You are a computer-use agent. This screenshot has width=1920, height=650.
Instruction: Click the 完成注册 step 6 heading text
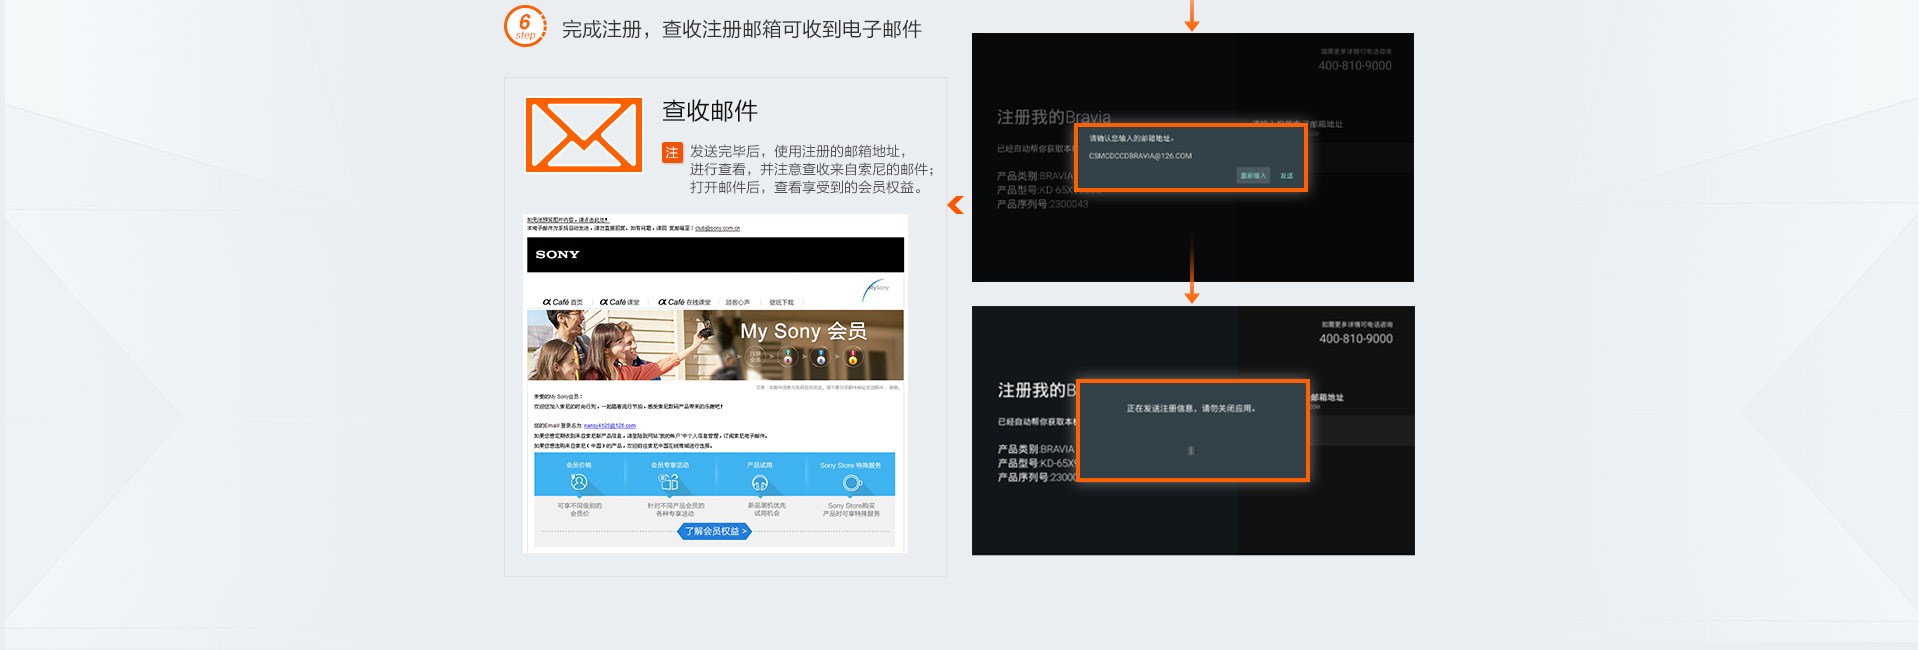coord(741,30)
